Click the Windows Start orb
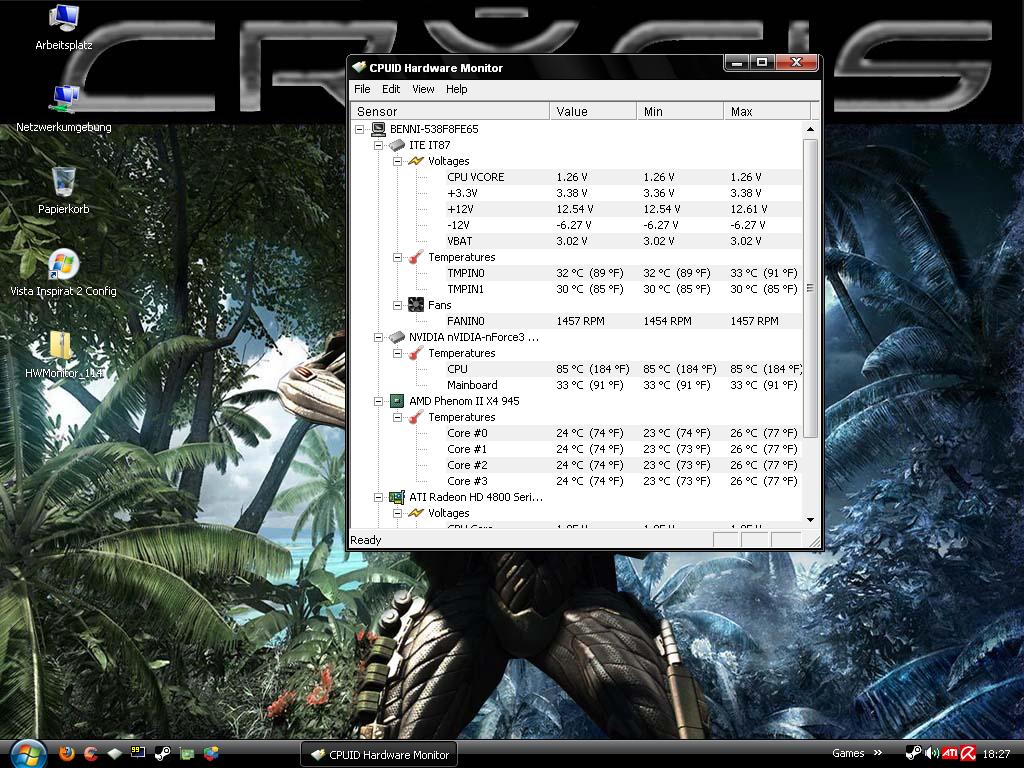The image size is (1024, 768). click(x=27, y=754)
